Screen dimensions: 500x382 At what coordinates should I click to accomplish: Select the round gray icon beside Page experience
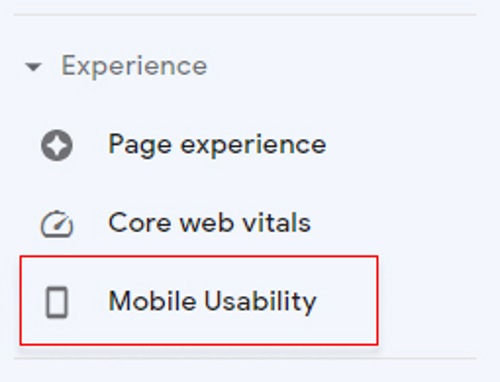tap(57, 145)
